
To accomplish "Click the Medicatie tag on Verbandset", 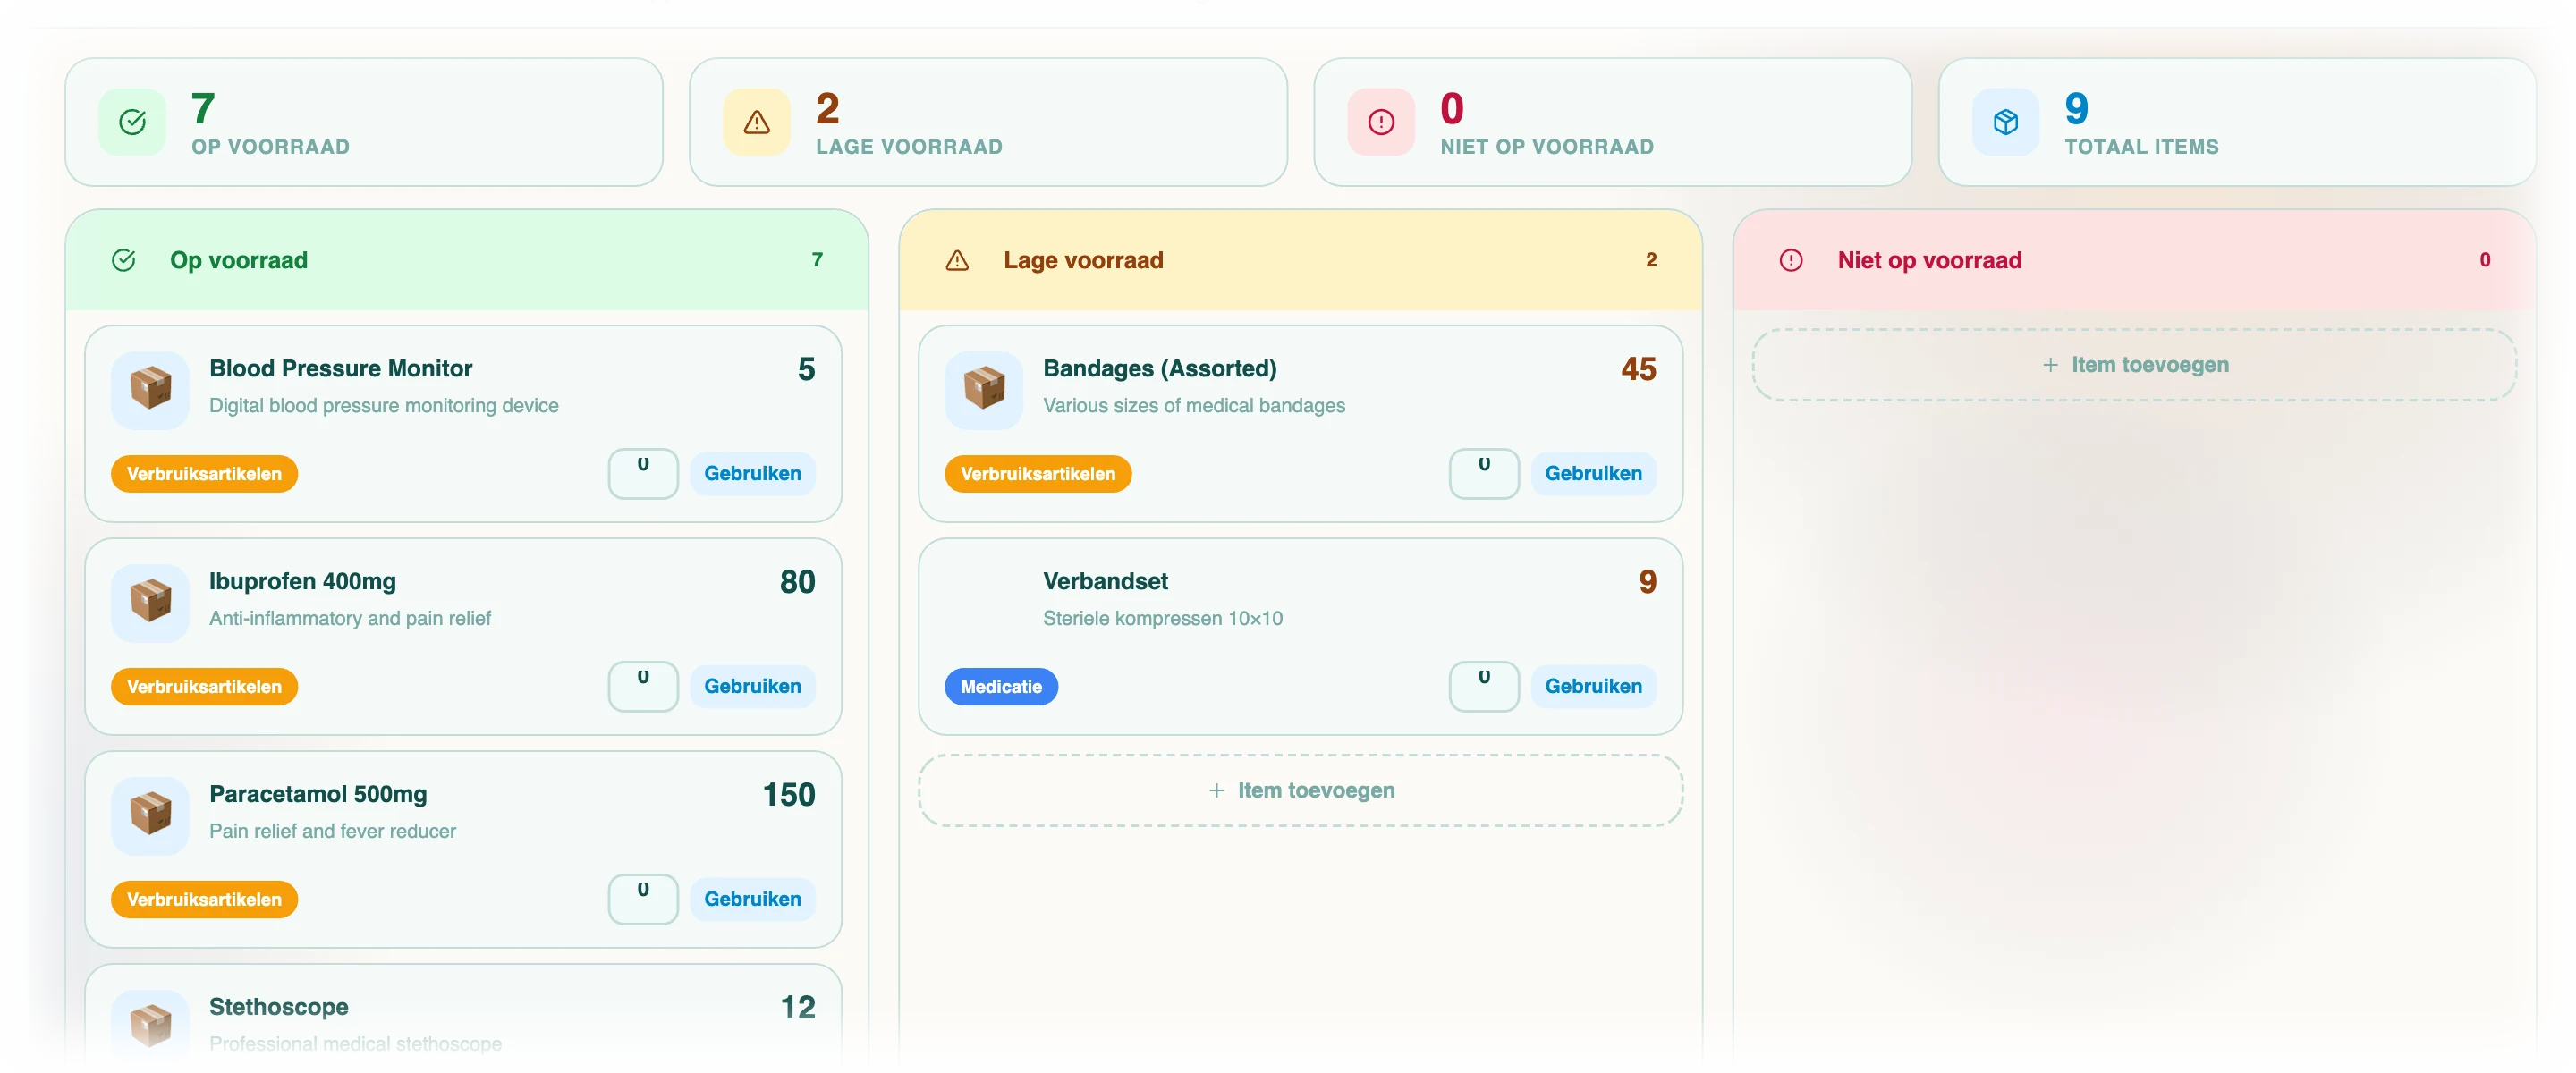I will pyautogui.click(x=1001, y=687).
